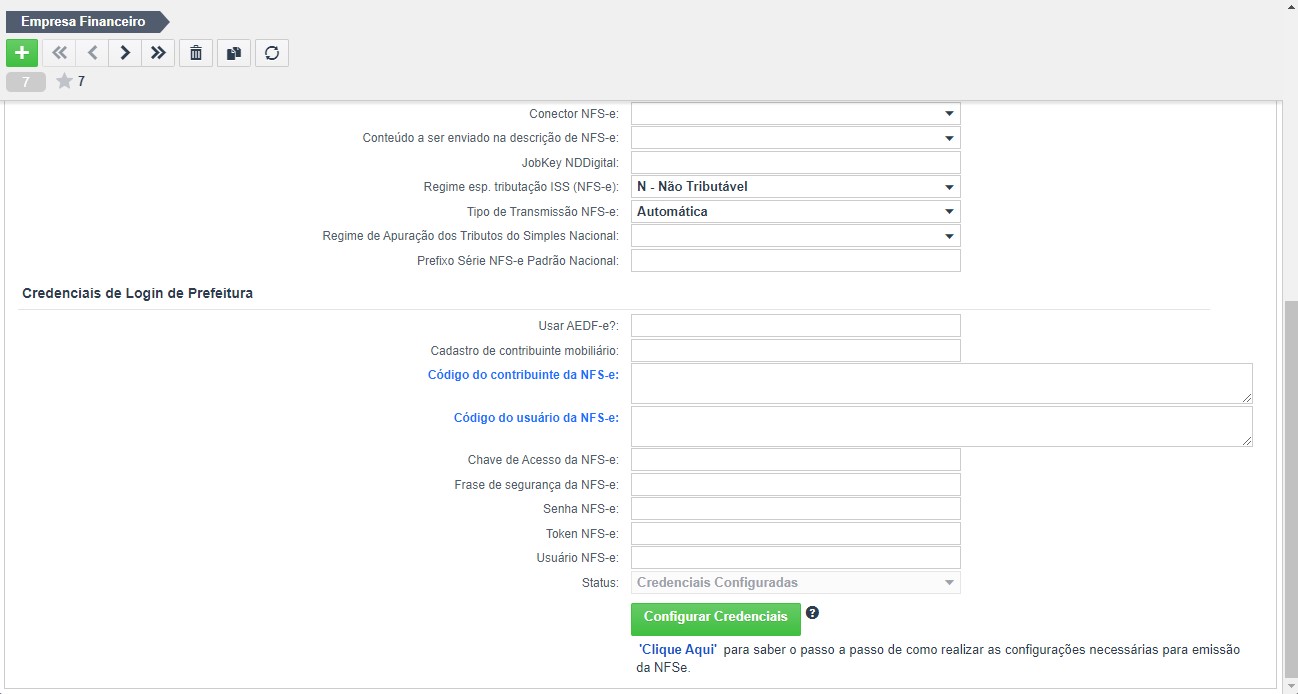Click the Configurar Credenciais button

point(716,618)
